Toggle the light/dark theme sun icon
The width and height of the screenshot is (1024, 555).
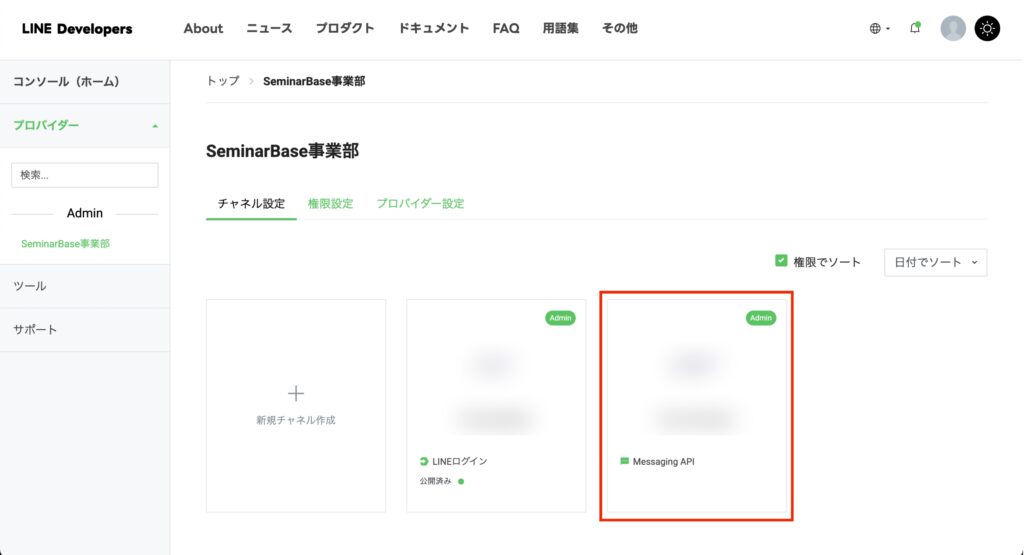pos(987,28)
